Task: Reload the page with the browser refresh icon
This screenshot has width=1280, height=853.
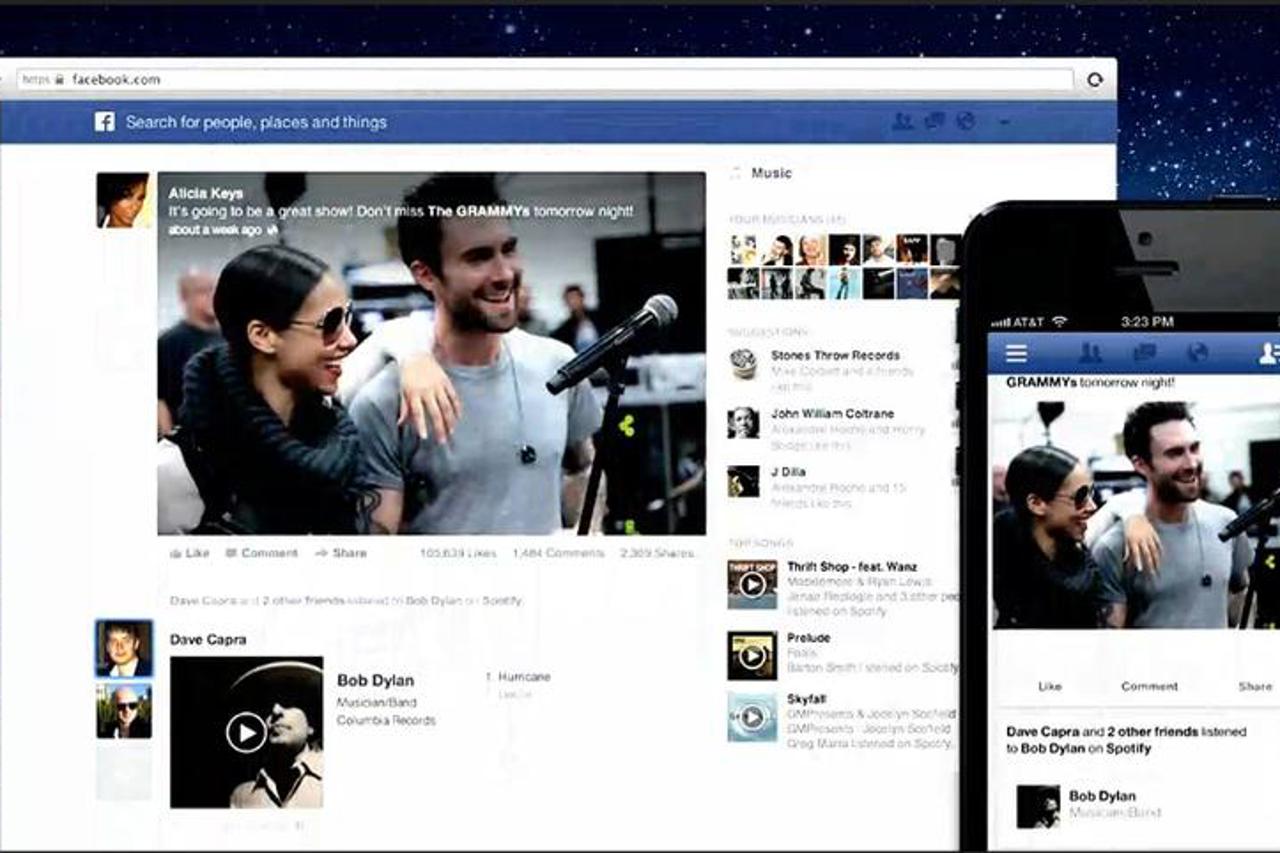Action: click(x=1095, y=80)
